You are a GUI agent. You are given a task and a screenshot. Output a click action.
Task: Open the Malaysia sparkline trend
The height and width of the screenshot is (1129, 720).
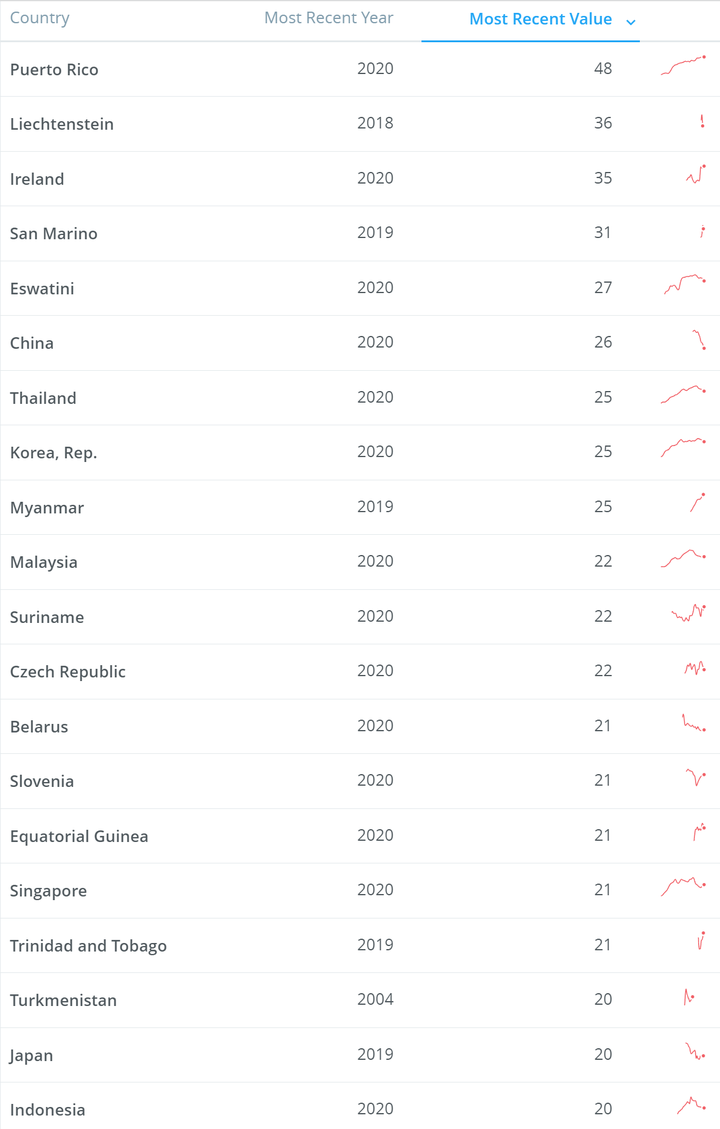684,558
